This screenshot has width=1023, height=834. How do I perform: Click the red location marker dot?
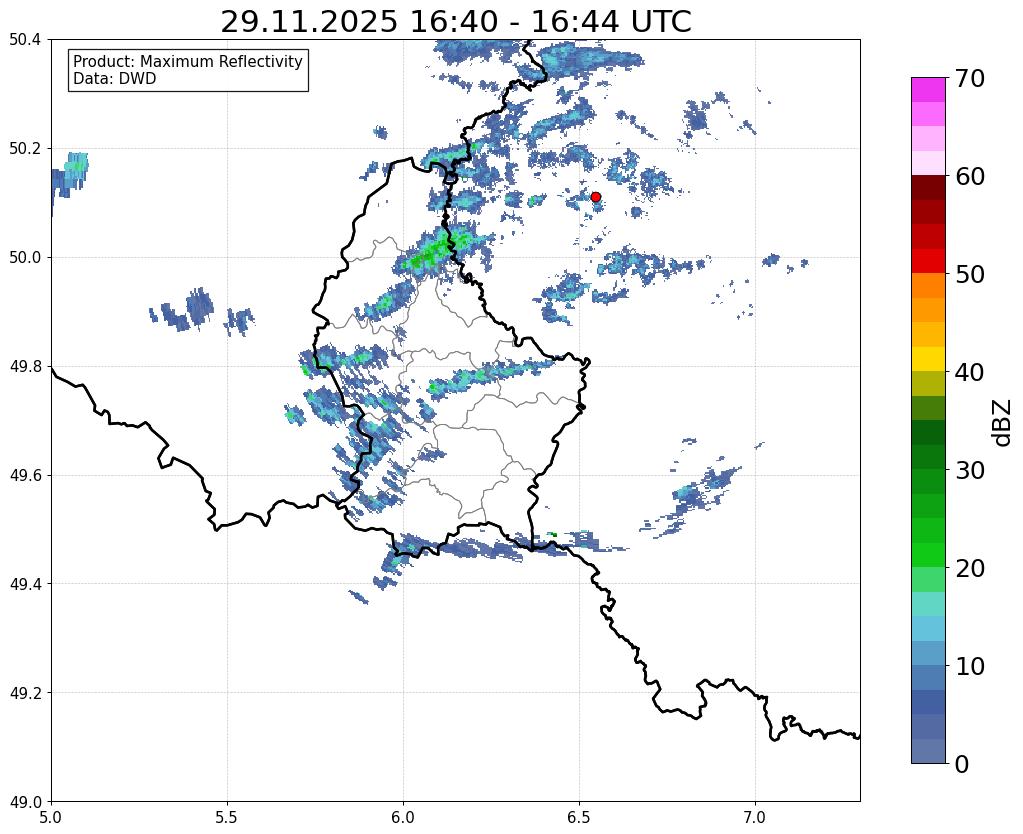click(x=596, y=197)
